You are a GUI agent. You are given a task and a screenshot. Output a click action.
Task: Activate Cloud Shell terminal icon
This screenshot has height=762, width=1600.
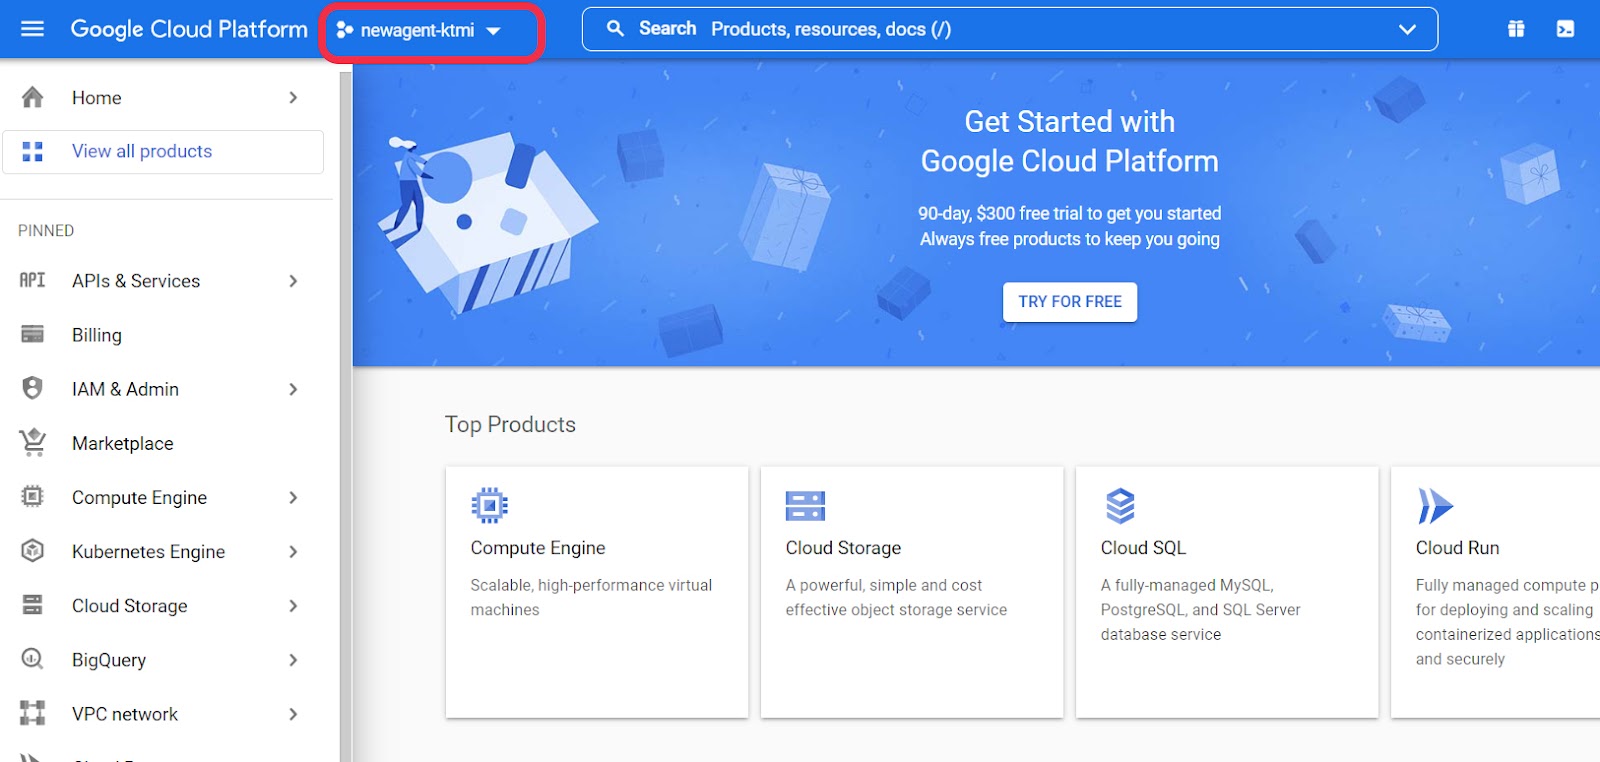[1565, 29]
